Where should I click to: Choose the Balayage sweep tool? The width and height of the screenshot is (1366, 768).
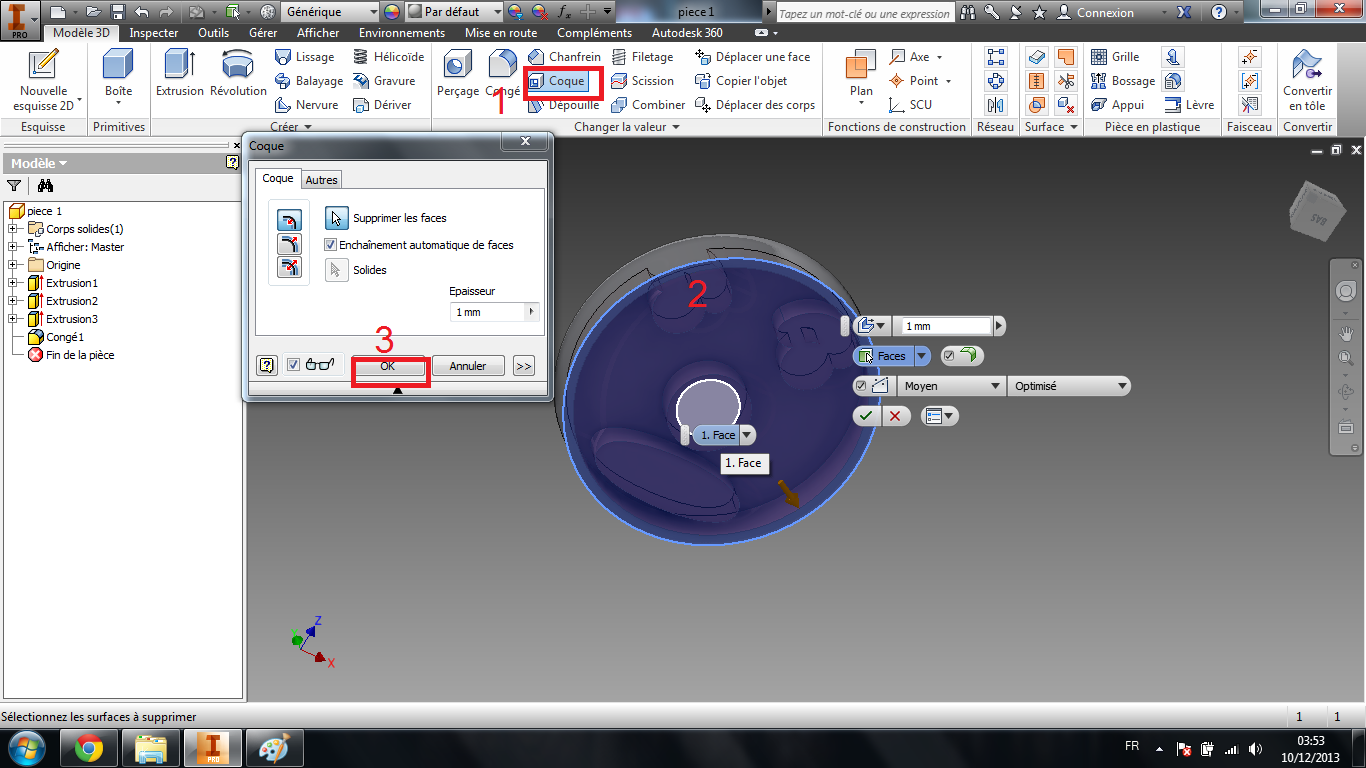(309, 81)
